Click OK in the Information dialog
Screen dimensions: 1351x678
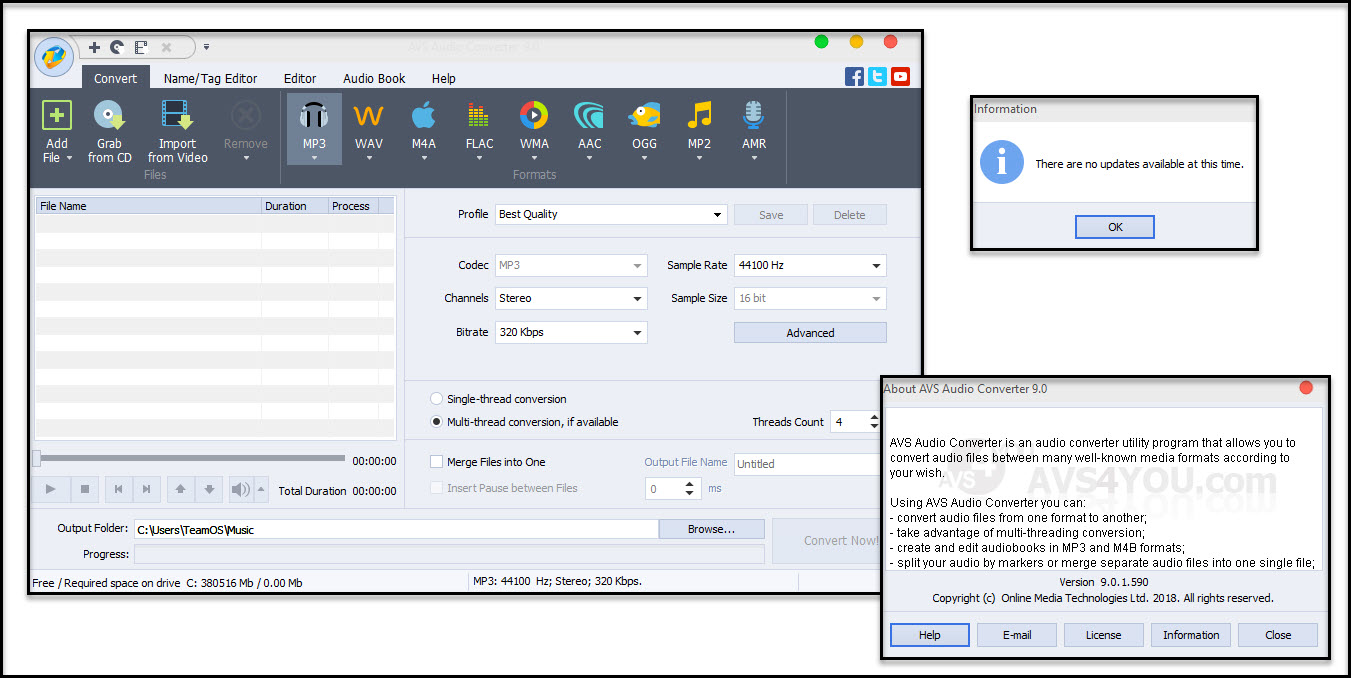click(x=1115, y=227)
